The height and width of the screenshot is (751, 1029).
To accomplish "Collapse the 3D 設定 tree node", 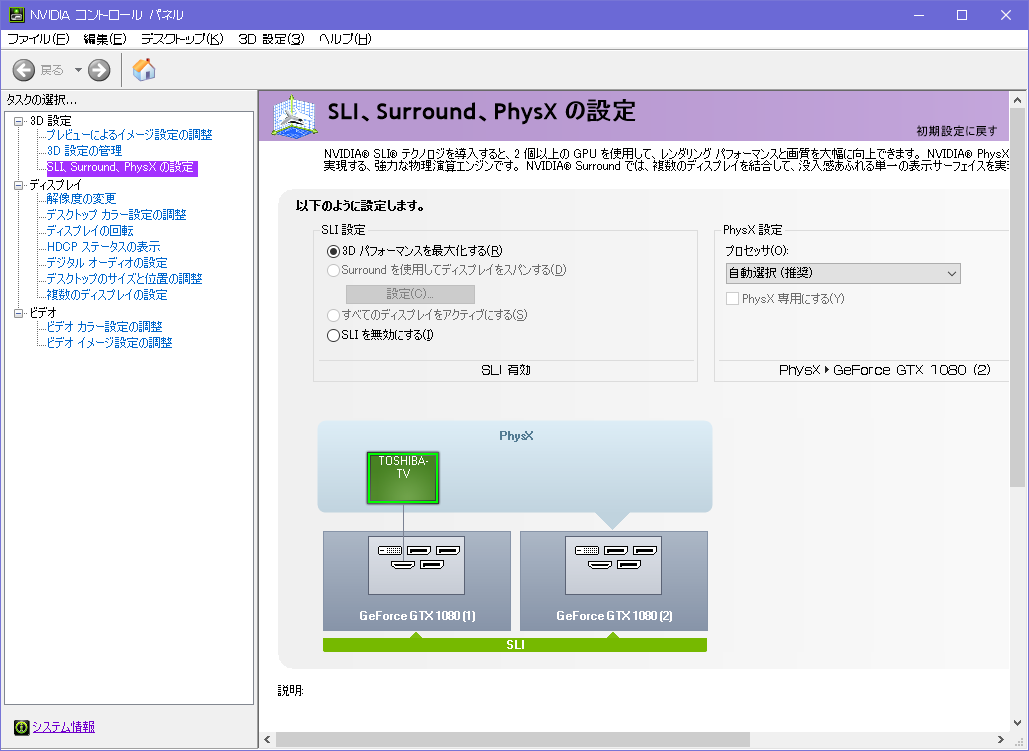I will click(x=19, y=121).
